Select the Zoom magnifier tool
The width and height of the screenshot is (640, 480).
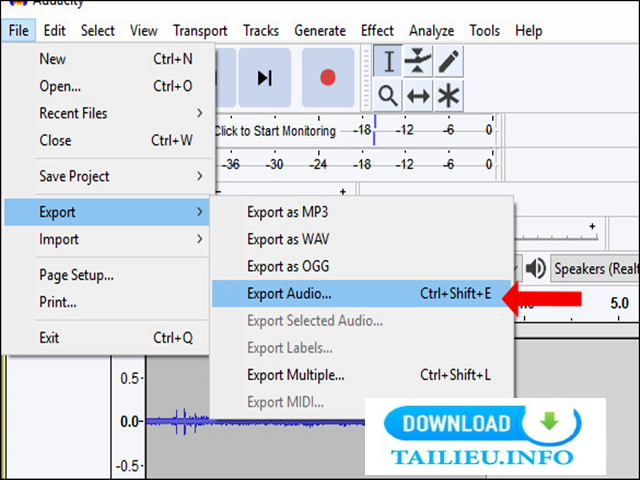coord(388,96)
